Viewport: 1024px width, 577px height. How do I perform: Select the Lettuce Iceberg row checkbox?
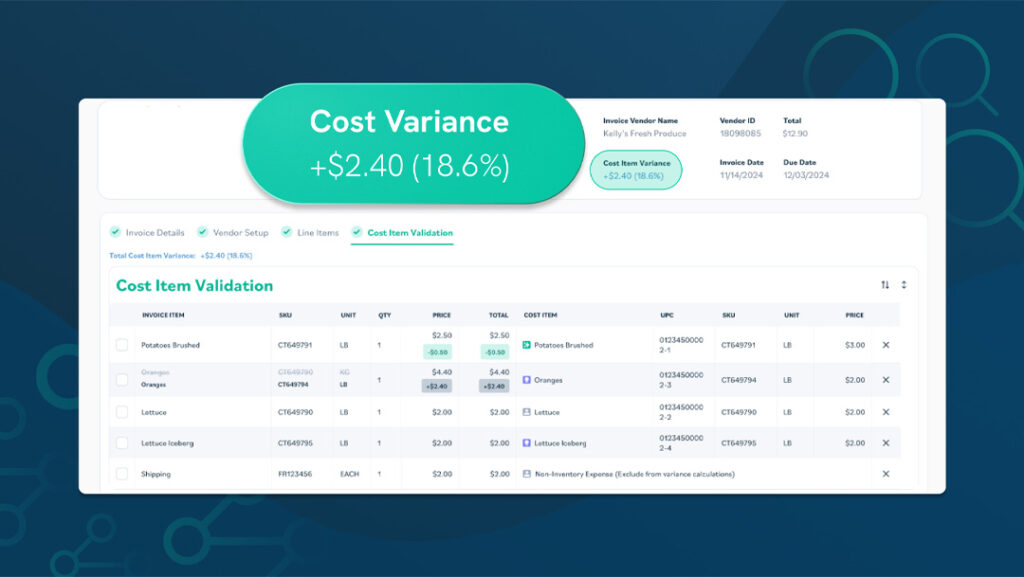coord(122,443)
